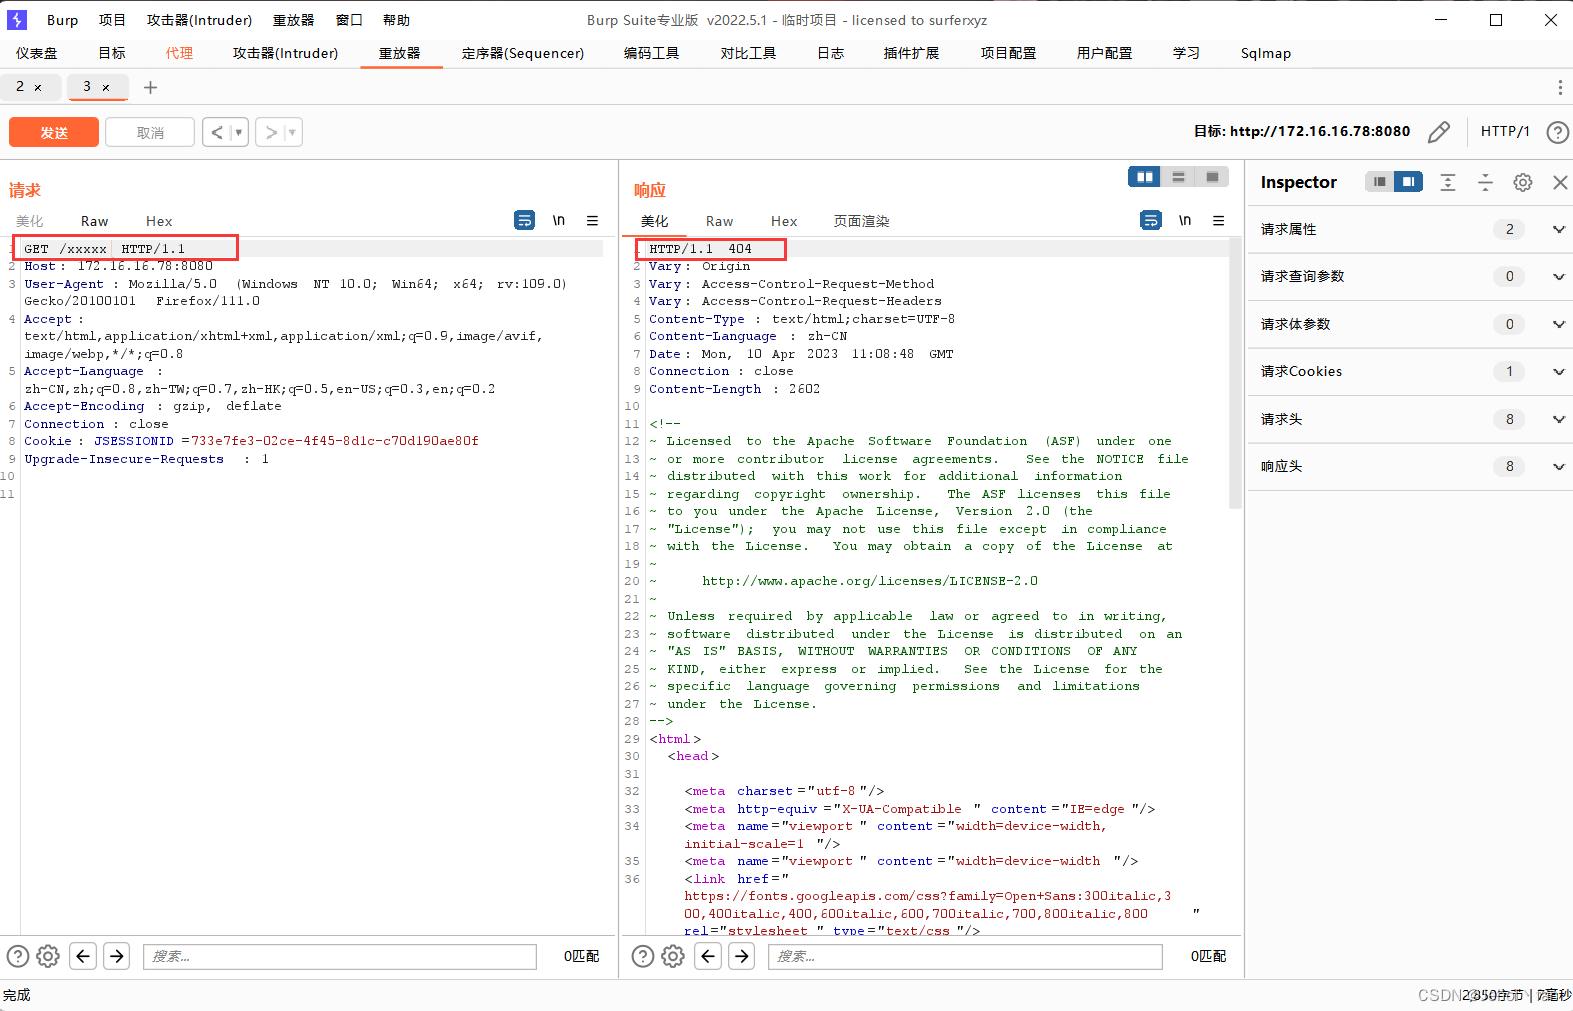The image size is (1573, 1011).
Task: Open response search settings gear
Action: click(x=674, y=957)
